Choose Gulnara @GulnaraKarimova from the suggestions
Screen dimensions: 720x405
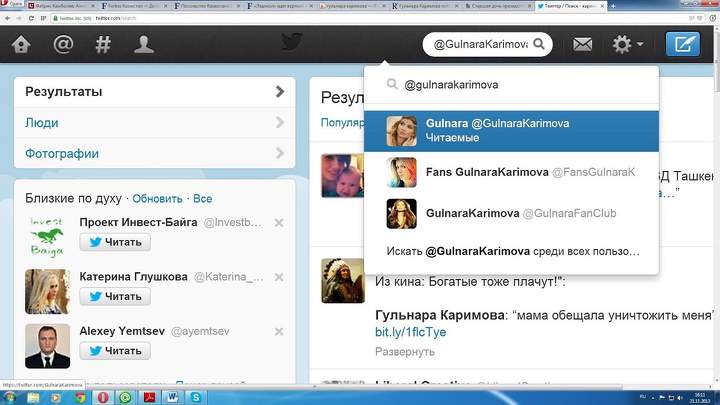point(511,131)
